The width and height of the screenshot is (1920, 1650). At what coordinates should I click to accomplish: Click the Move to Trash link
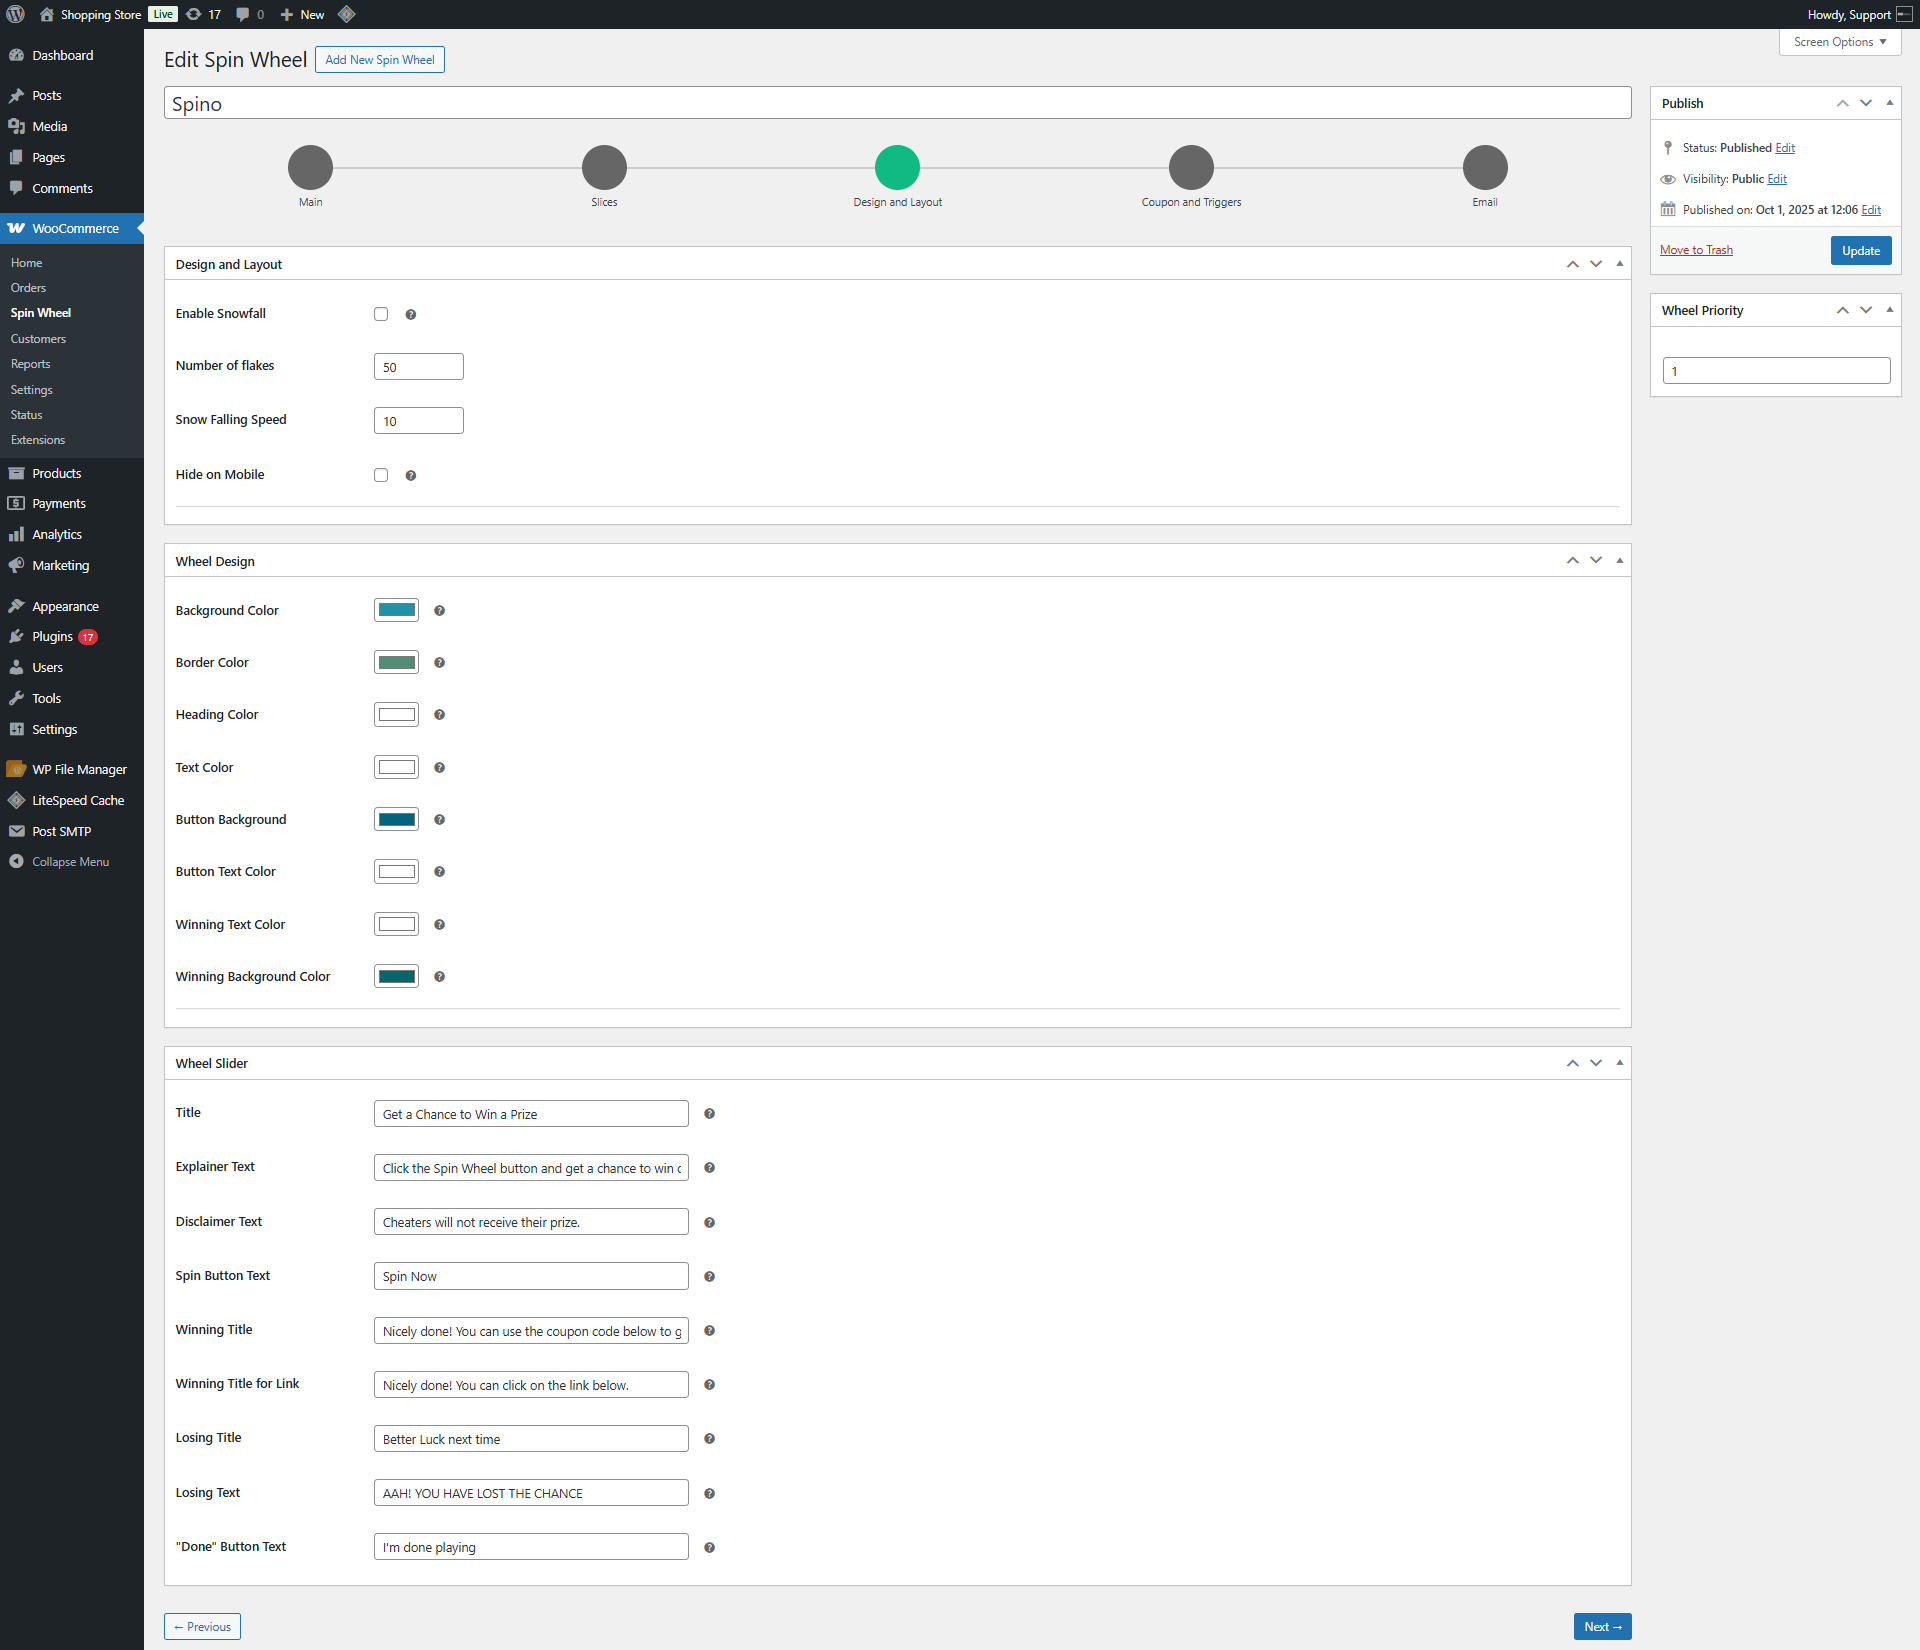[1696, 250]
